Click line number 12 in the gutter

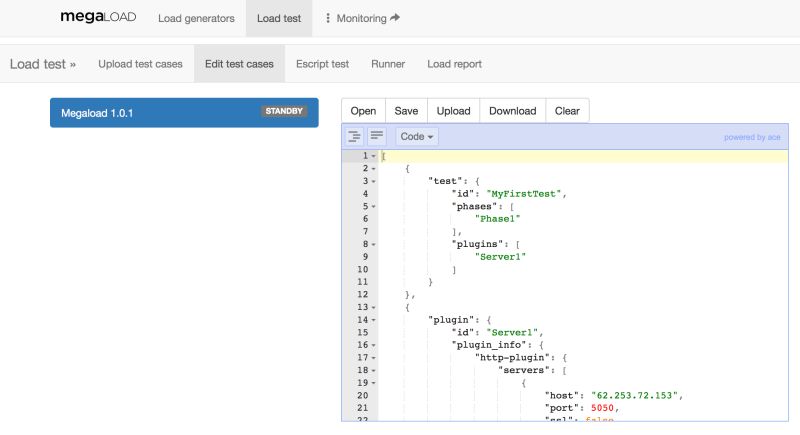[x=363, y=295]
